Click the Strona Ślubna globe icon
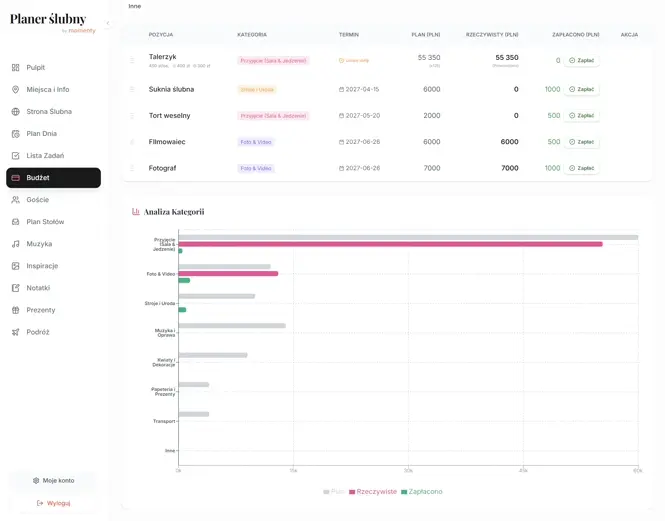The width and height of the screenshot is (665, 521). (x=16, y=112)
